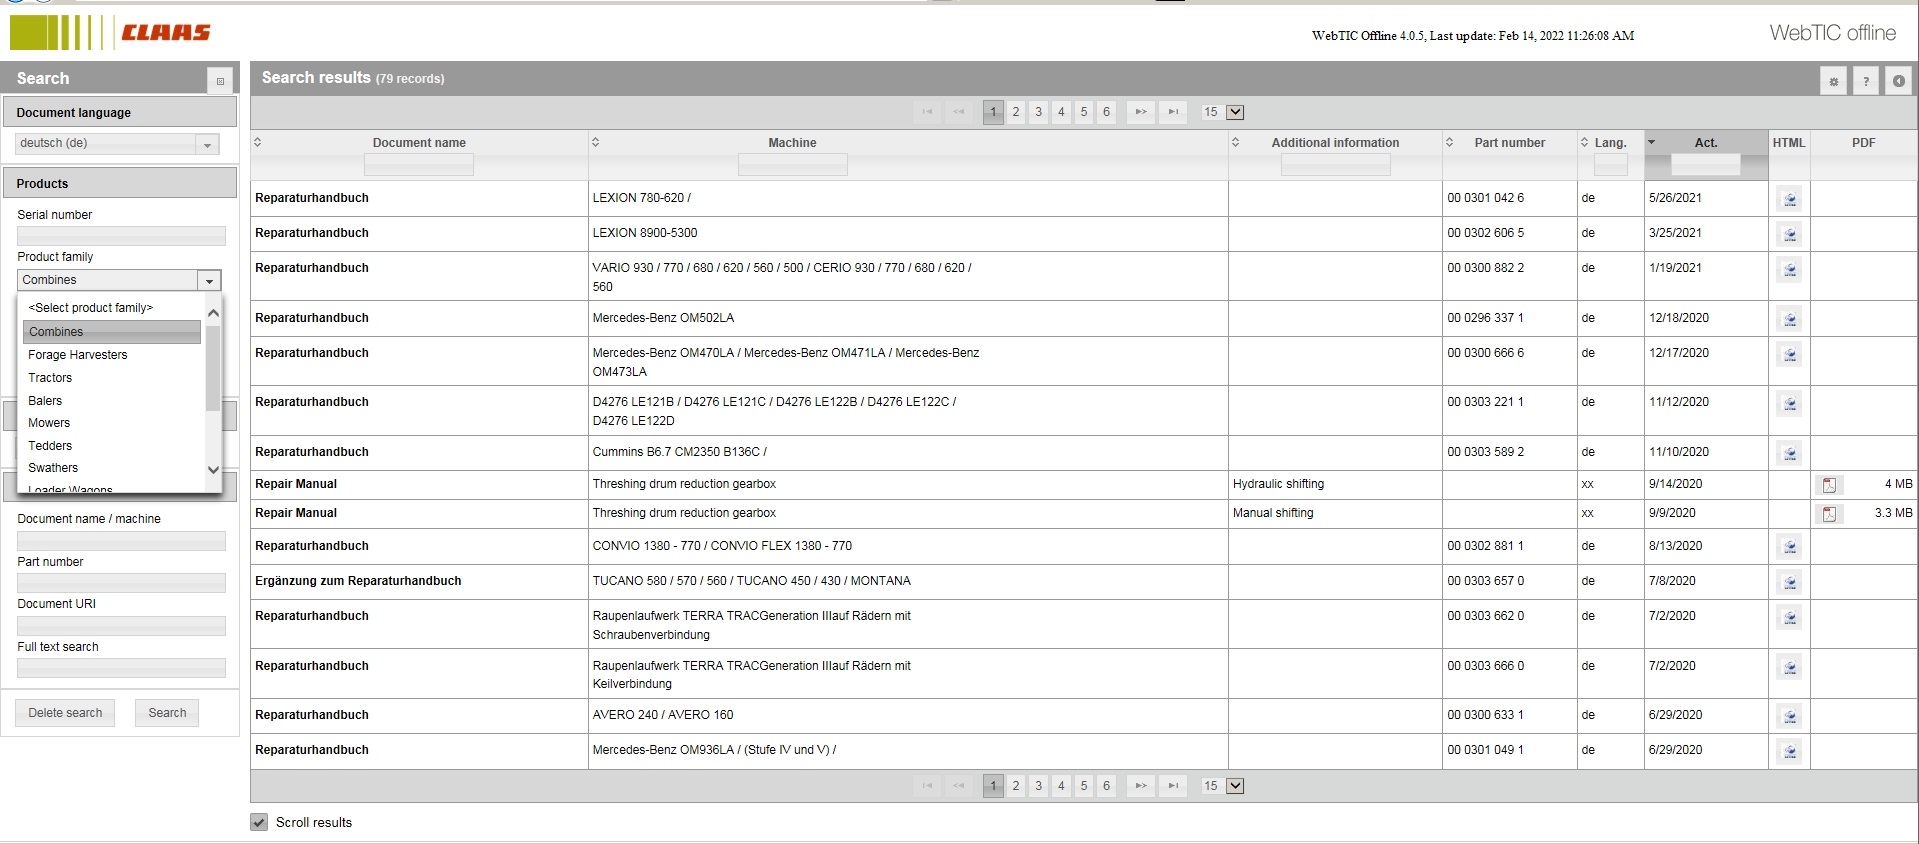Open HTML document for LEXION 8900-5300
1919x844 pixels.
click(x=1790, y=234)
